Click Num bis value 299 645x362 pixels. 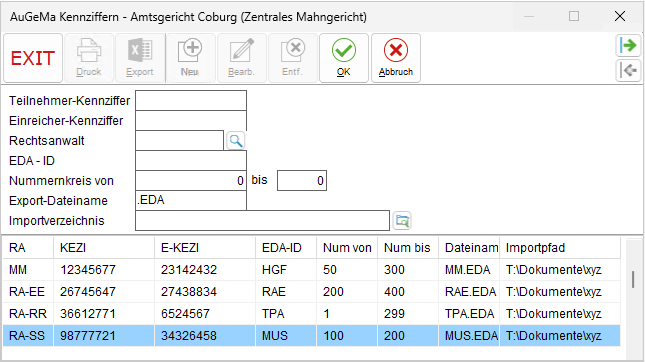tap(394, 314)
